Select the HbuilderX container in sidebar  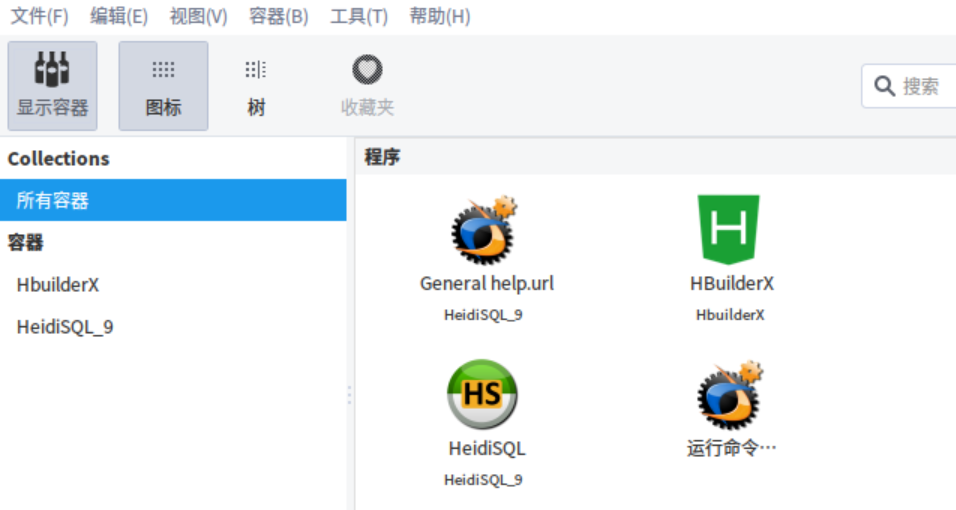pyautogui.click(x=173, y=285)
